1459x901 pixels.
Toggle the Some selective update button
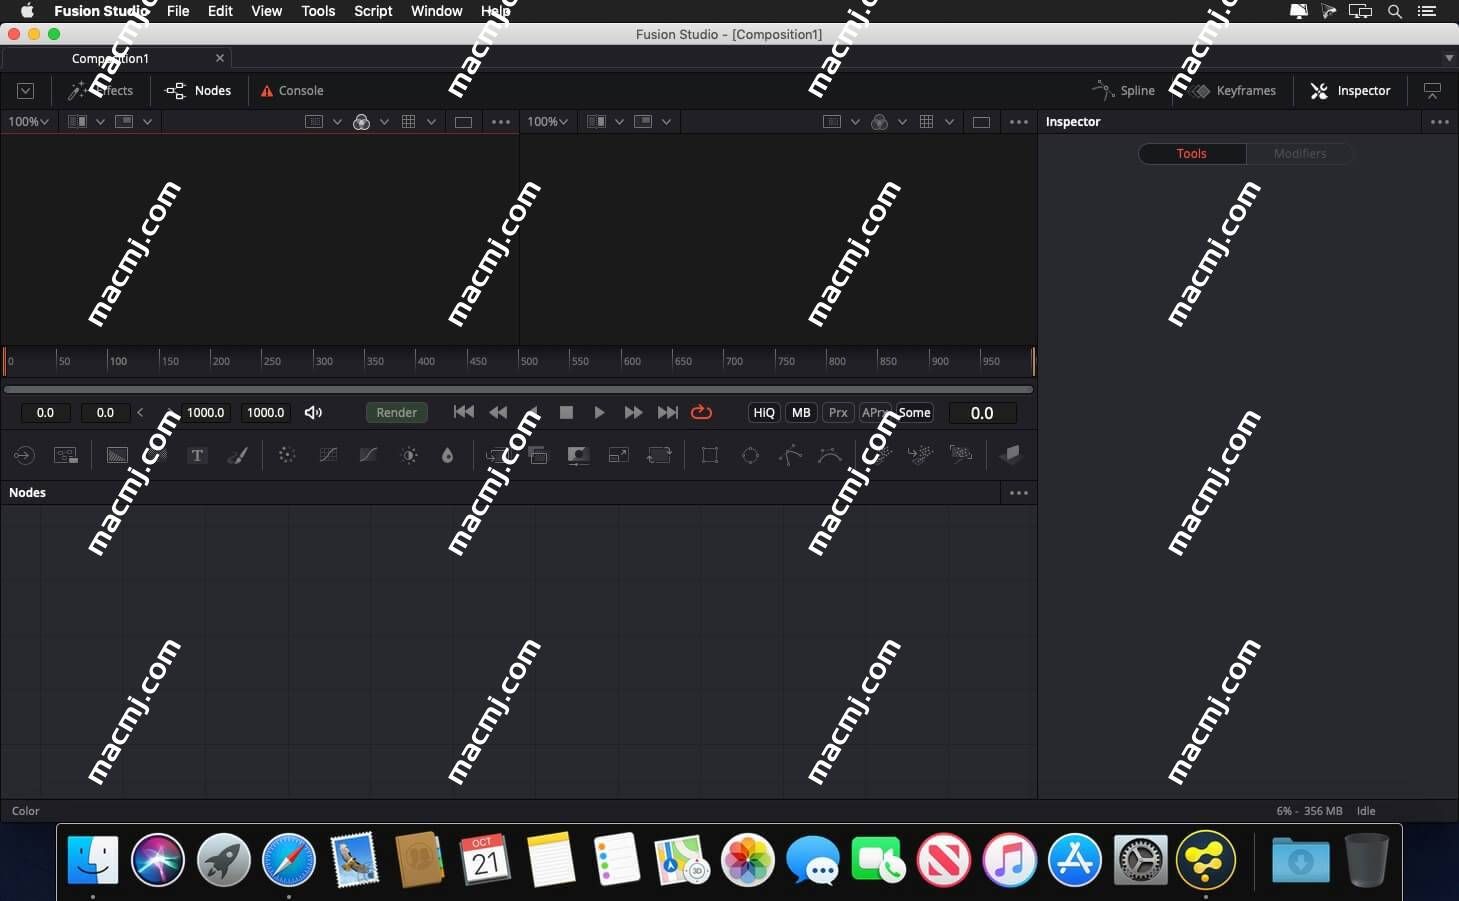pos(914,413)
